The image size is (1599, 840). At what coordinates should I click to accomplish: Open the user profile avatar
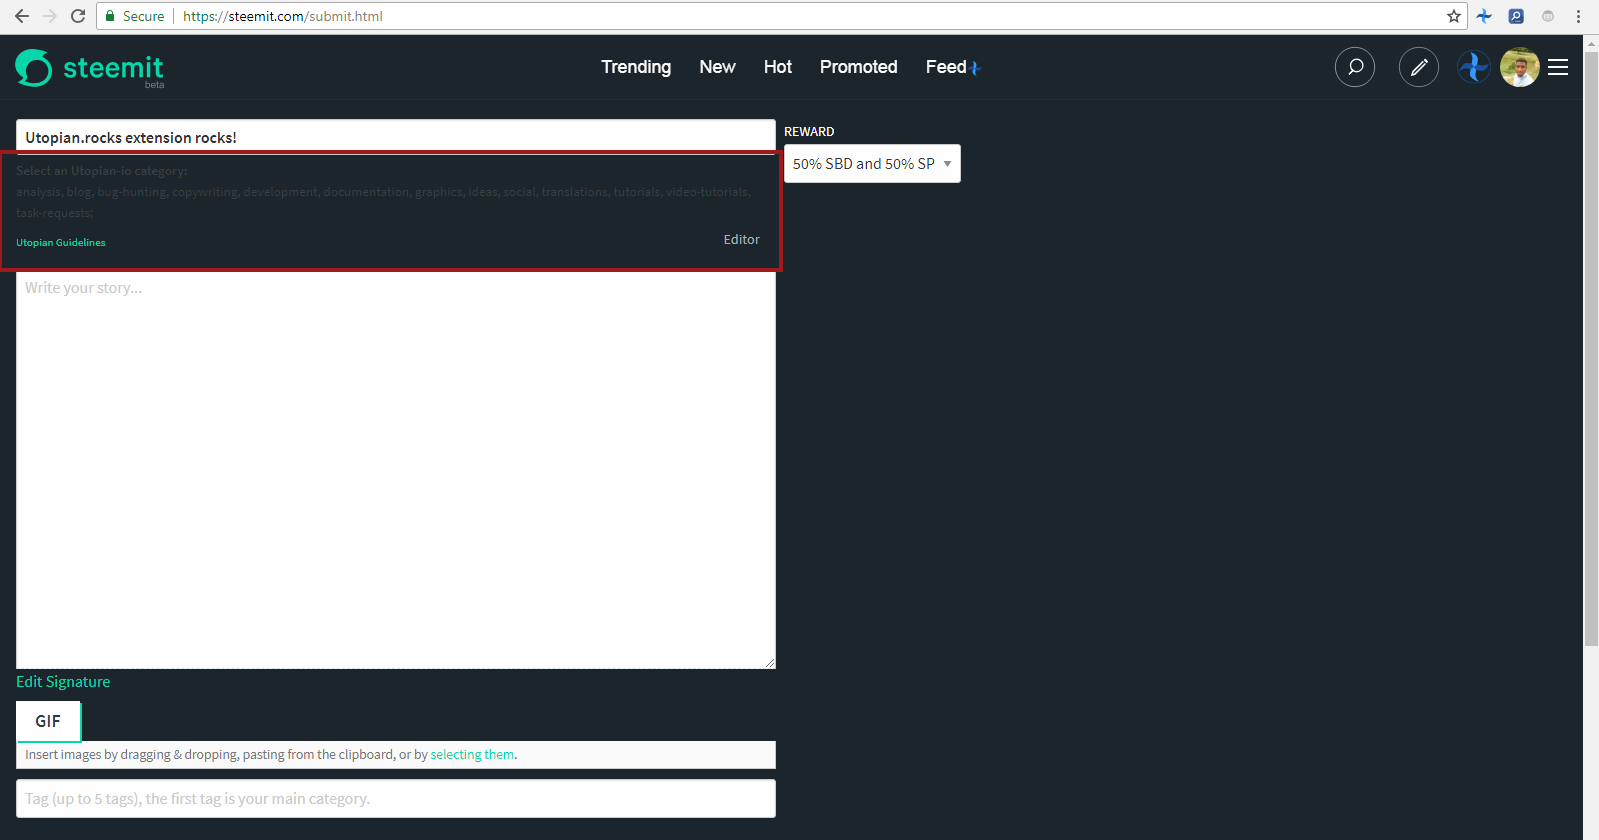point(1519,67)
